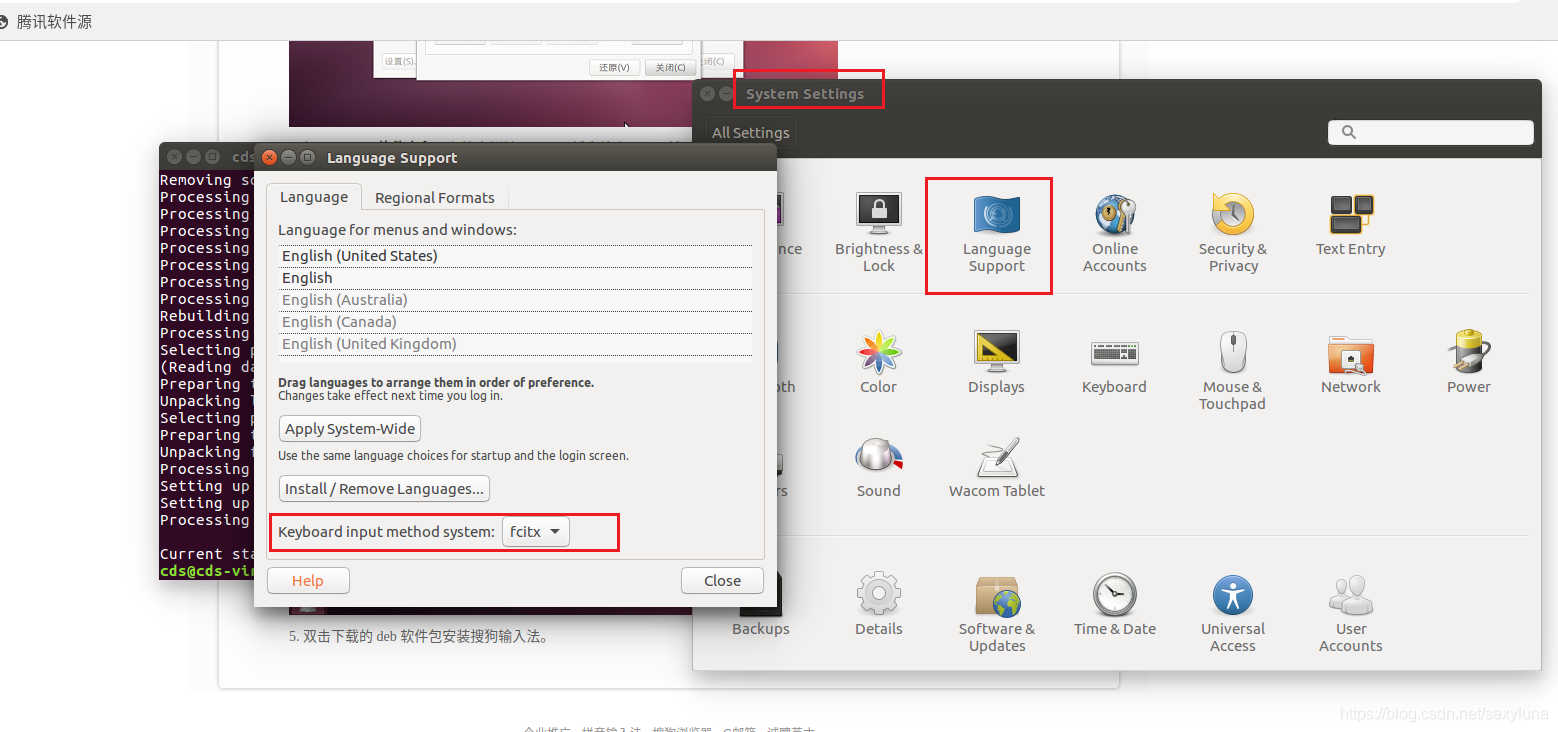Viewport: 1558px width, 732px height.
Task: Open Color settings
Action: tap(878, 362)
